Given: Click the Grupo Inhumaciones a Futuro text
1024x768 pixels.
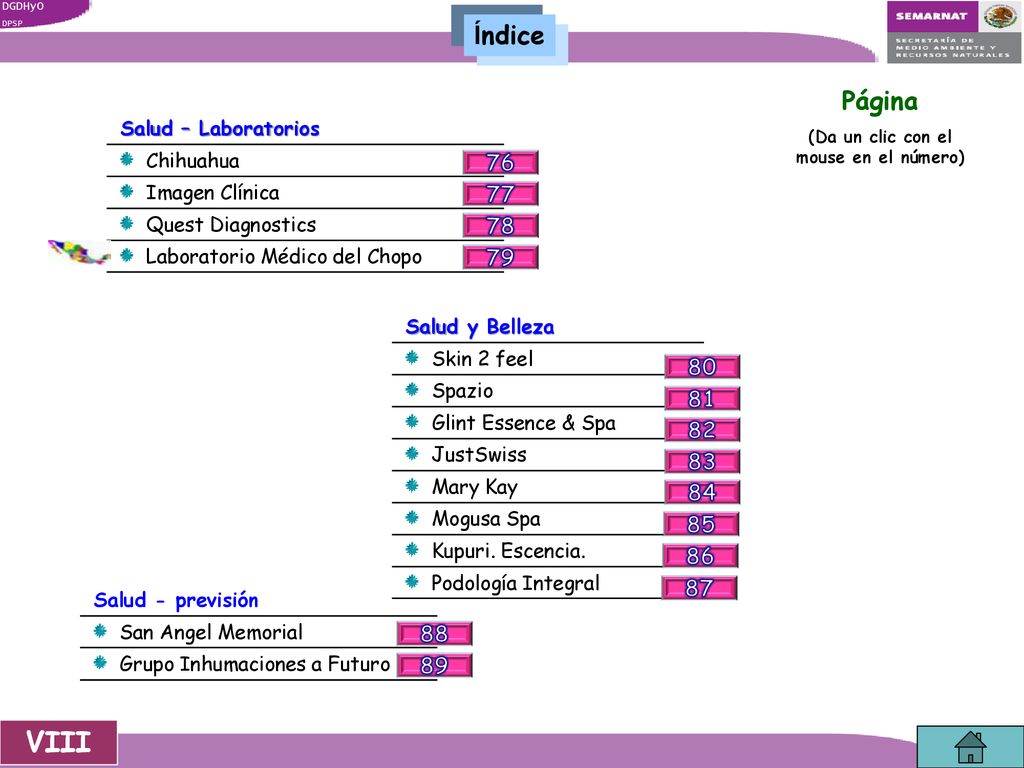Looking at the screenshot, I should 255,664.
